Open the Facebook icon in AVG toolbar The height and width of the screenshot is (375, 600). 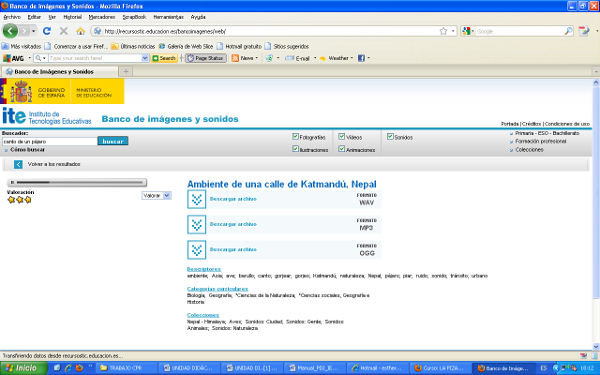click(361, 58)
